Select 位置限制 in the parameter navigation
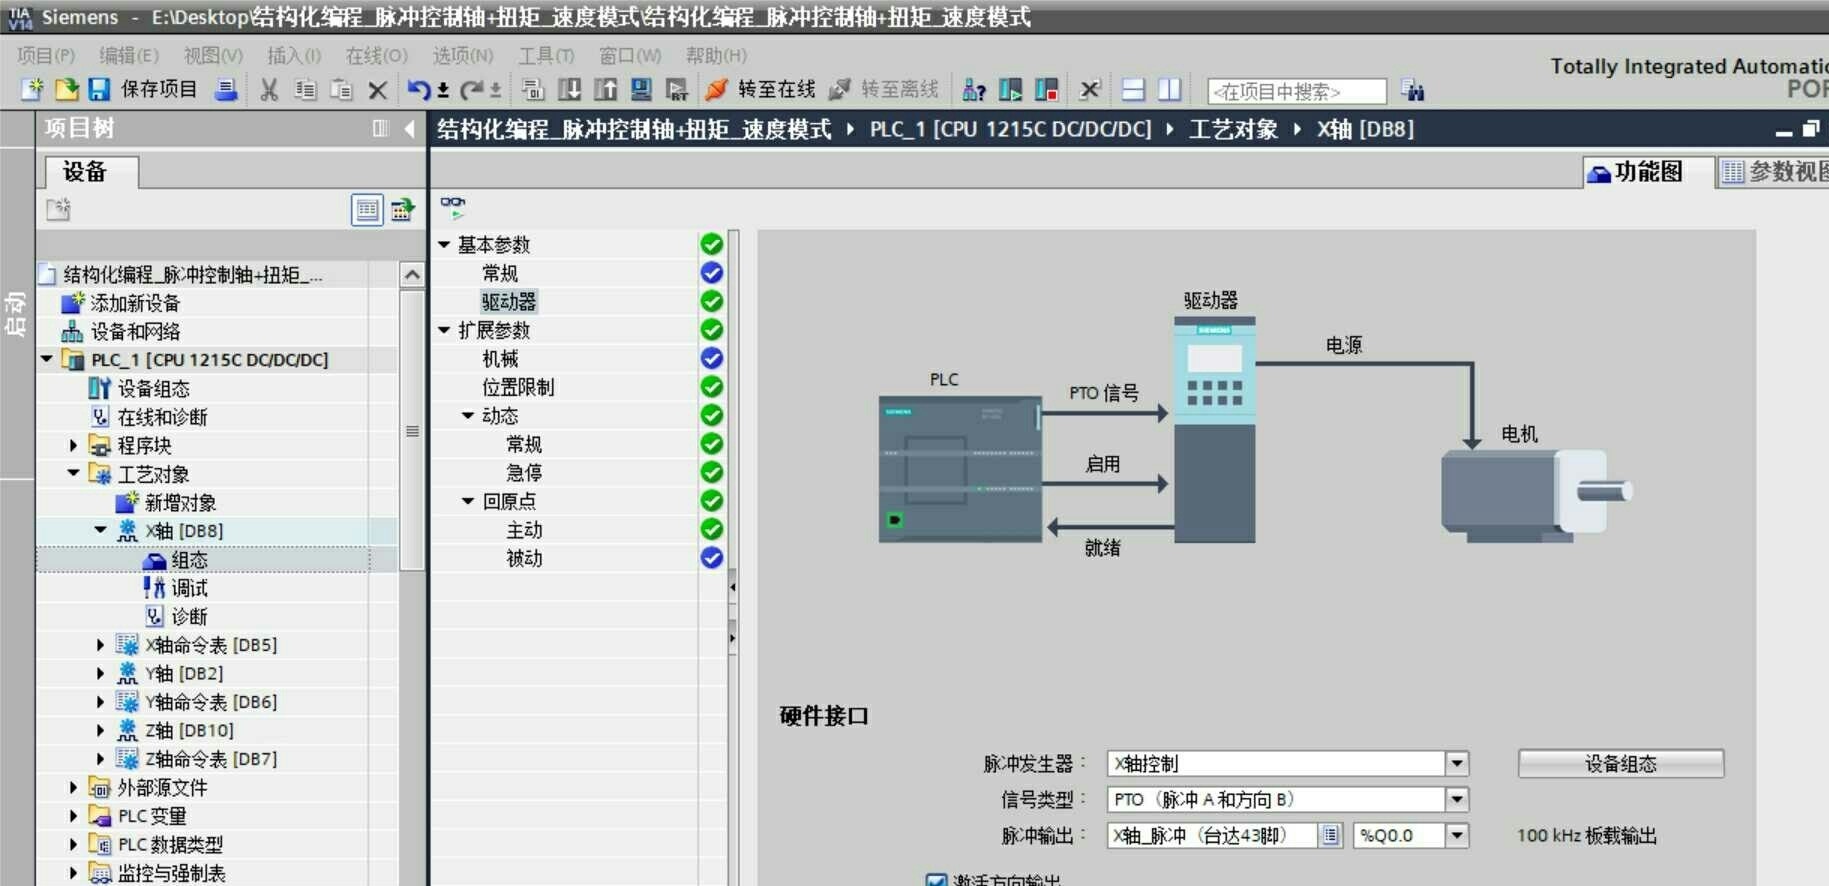The image size is (1829, 886). click(518, 388)
